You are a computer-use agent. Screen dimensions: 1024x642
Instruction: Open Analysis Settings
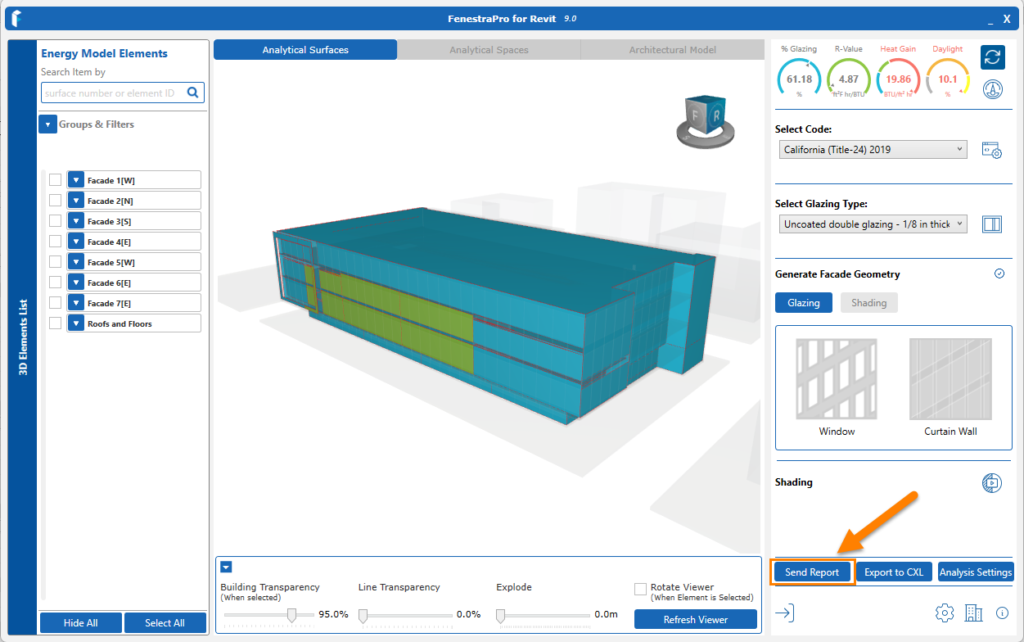click(x=976, y=572)
